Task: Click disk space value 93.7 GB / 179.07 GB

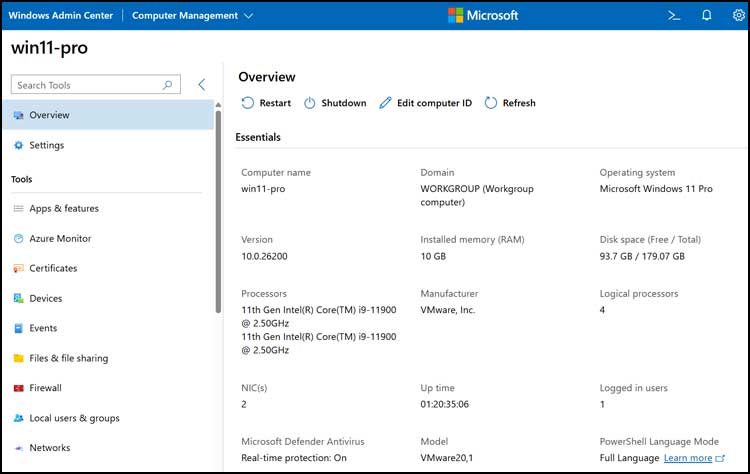Action: click(642, 256)
